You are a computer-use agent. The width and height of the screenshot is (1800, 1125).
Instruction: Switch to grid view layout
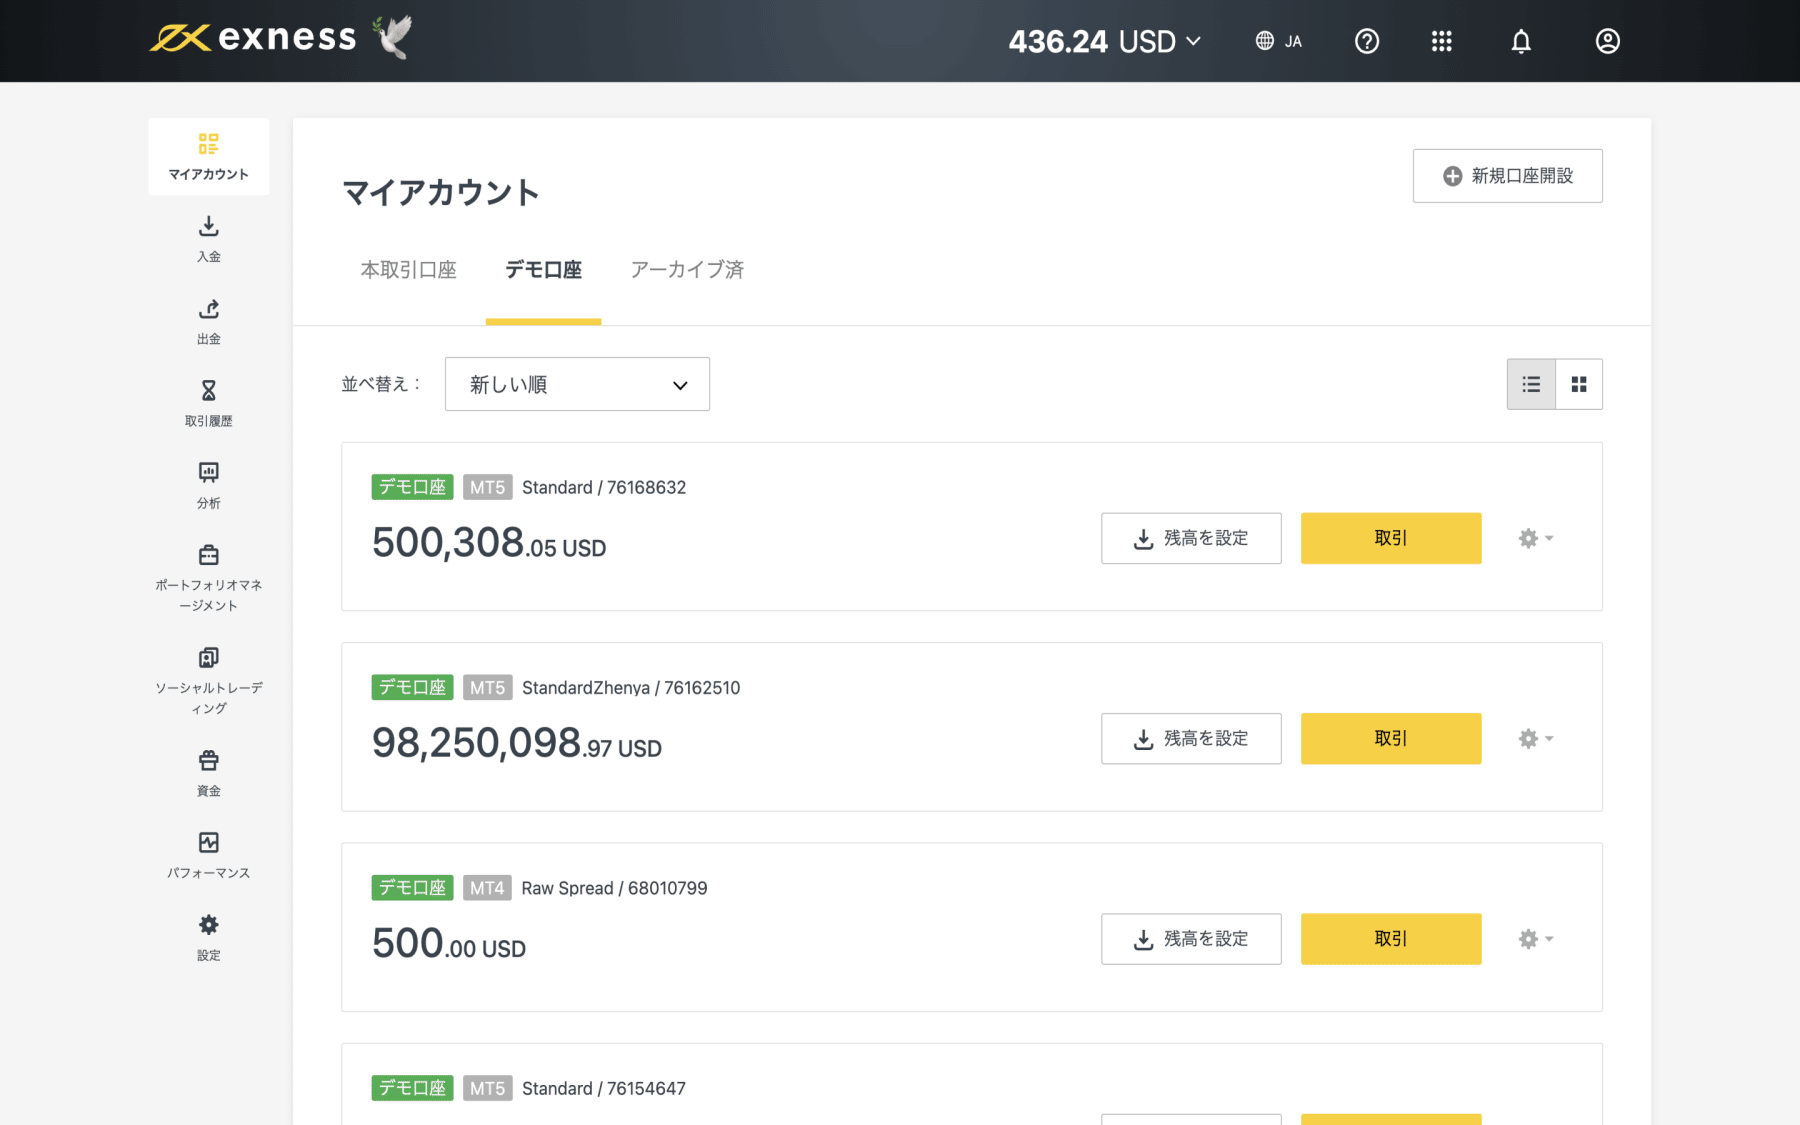tap(1579, 384)
